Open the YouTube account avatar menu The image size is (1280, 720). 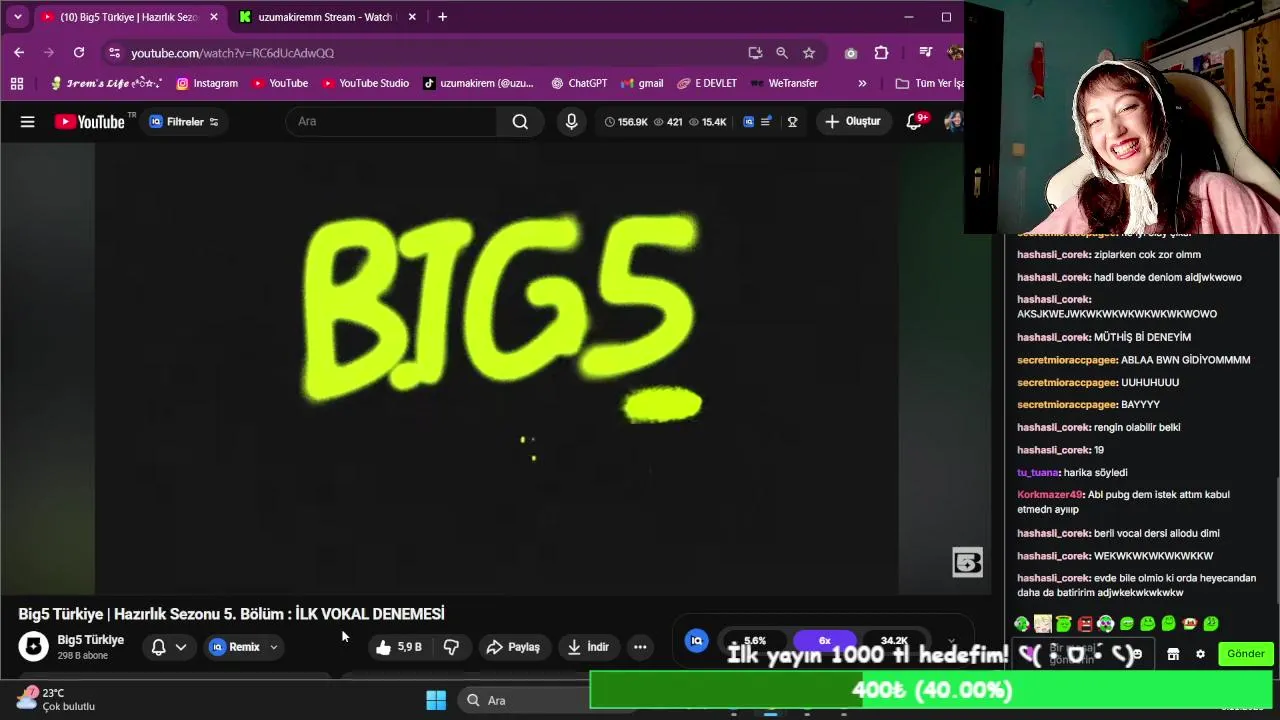[x=952, y=122]
